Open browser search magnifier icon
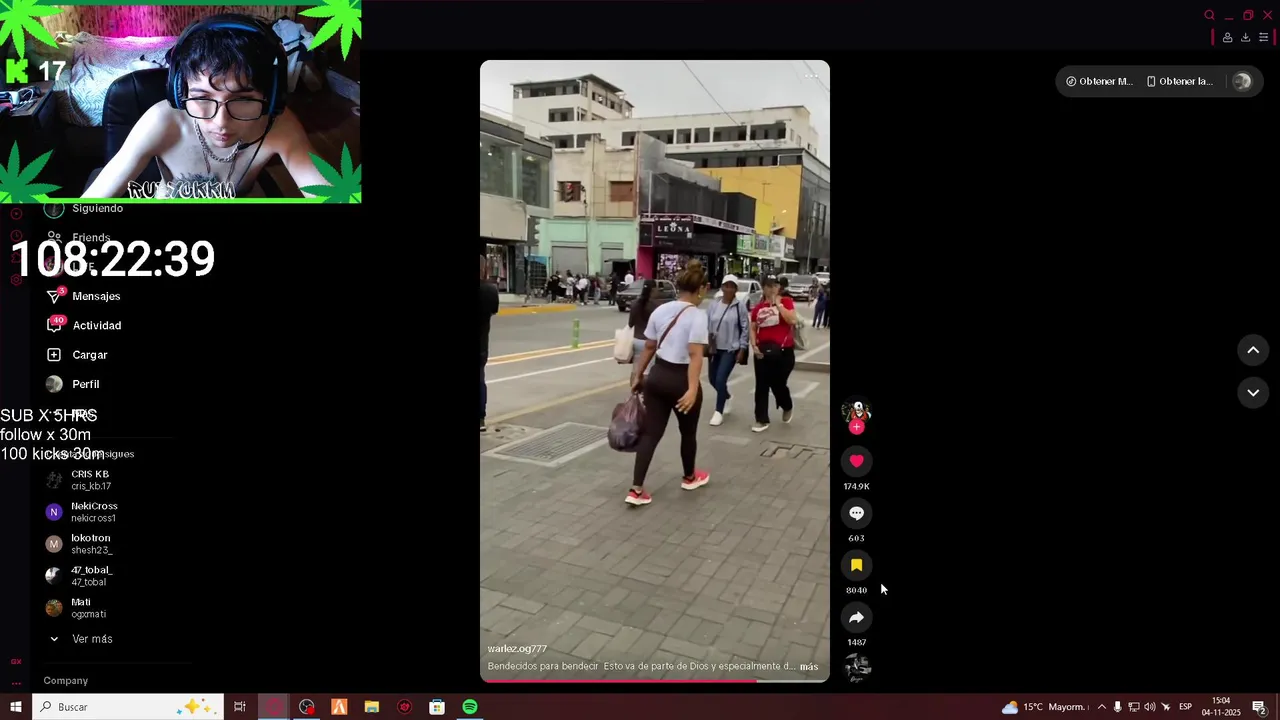Screen dimensions: 1280x720 [x=1209, y=15]
